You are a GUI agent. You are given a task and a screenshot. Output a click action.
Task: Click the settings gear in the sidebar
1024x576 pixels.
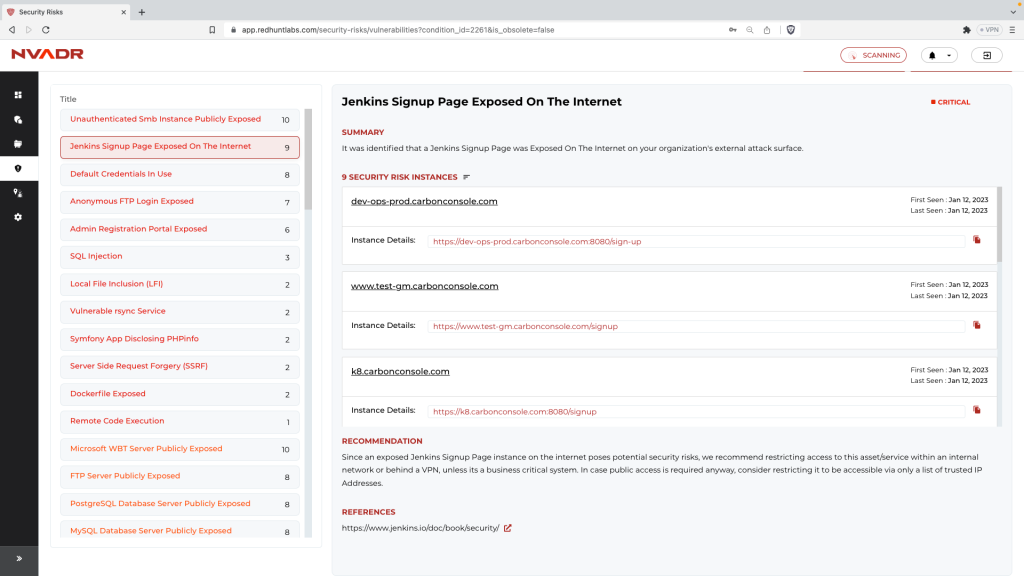[18, 217]
